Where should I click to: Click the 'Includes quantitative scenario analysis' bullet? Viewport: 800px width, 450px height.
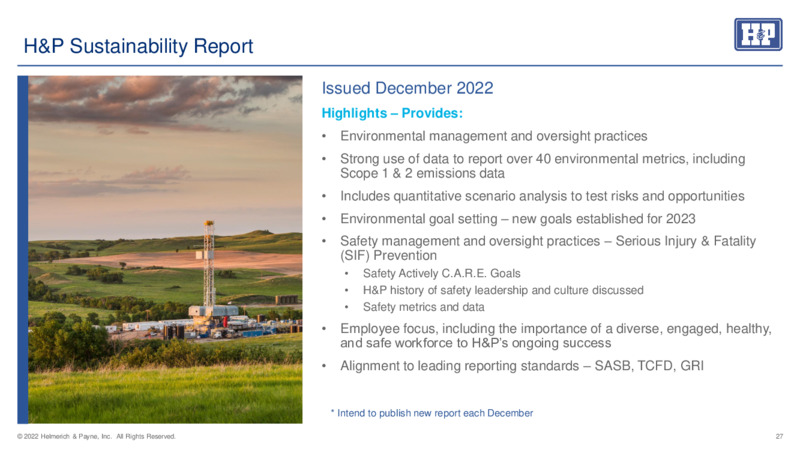[542, 196]
